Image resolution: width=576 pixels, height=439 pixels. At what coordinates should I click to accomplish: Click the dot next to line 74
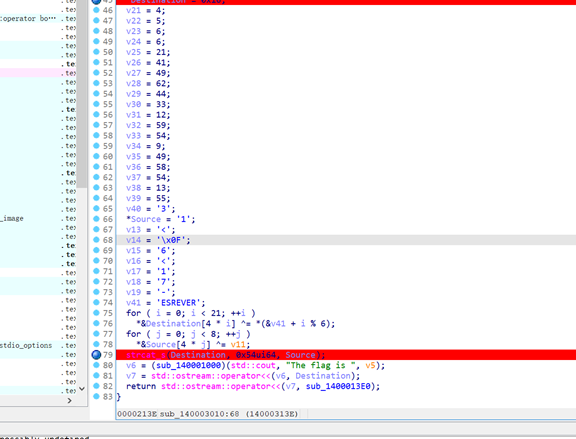click(x=96, y=302)
